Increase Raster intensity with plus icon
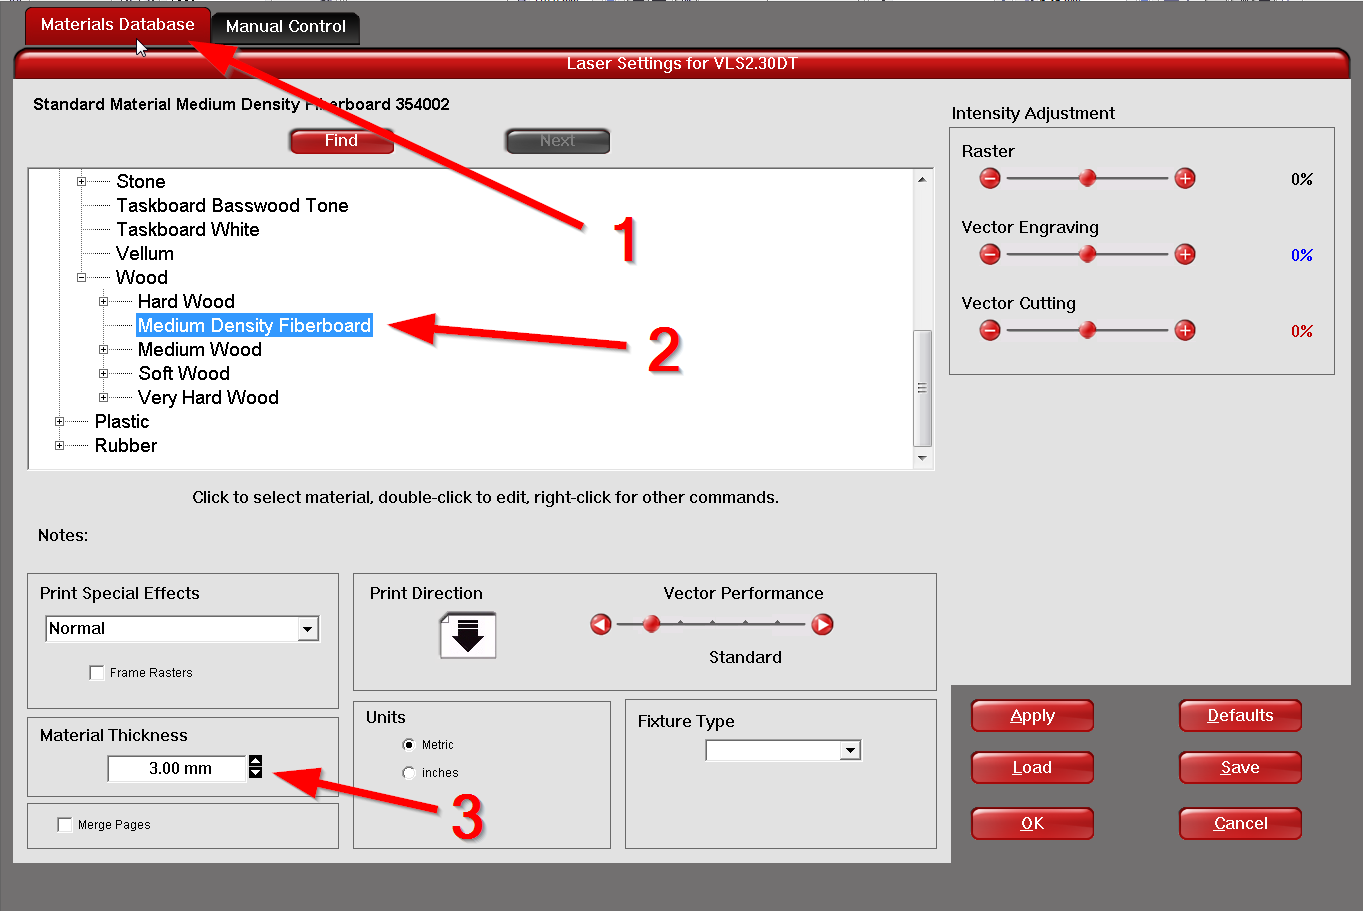The image size is (1363, 911). click(1185, 179)
